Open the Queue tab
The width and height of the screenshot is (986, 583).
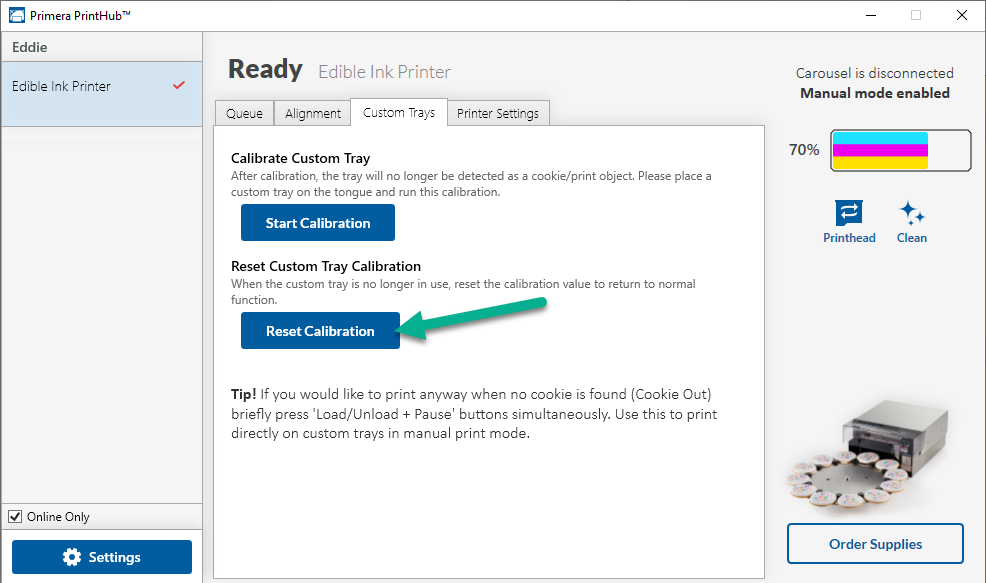pyautogui.click(x=245, y=113)
